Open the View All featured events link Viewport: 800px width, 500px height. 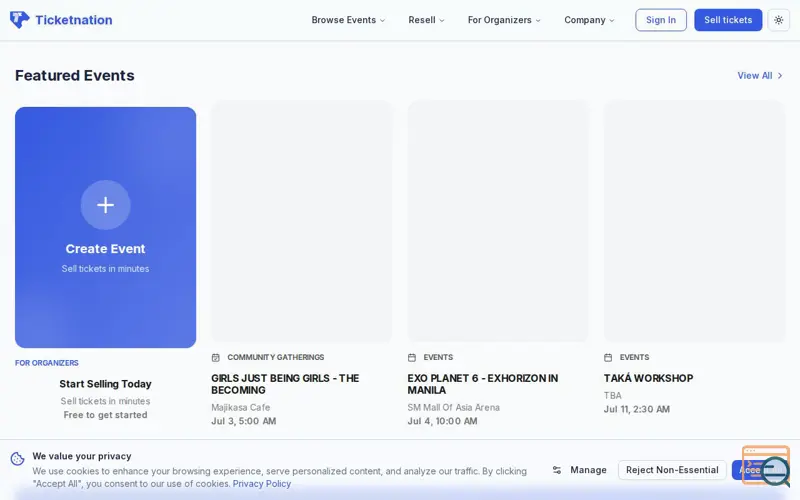(x=760, y=76)
